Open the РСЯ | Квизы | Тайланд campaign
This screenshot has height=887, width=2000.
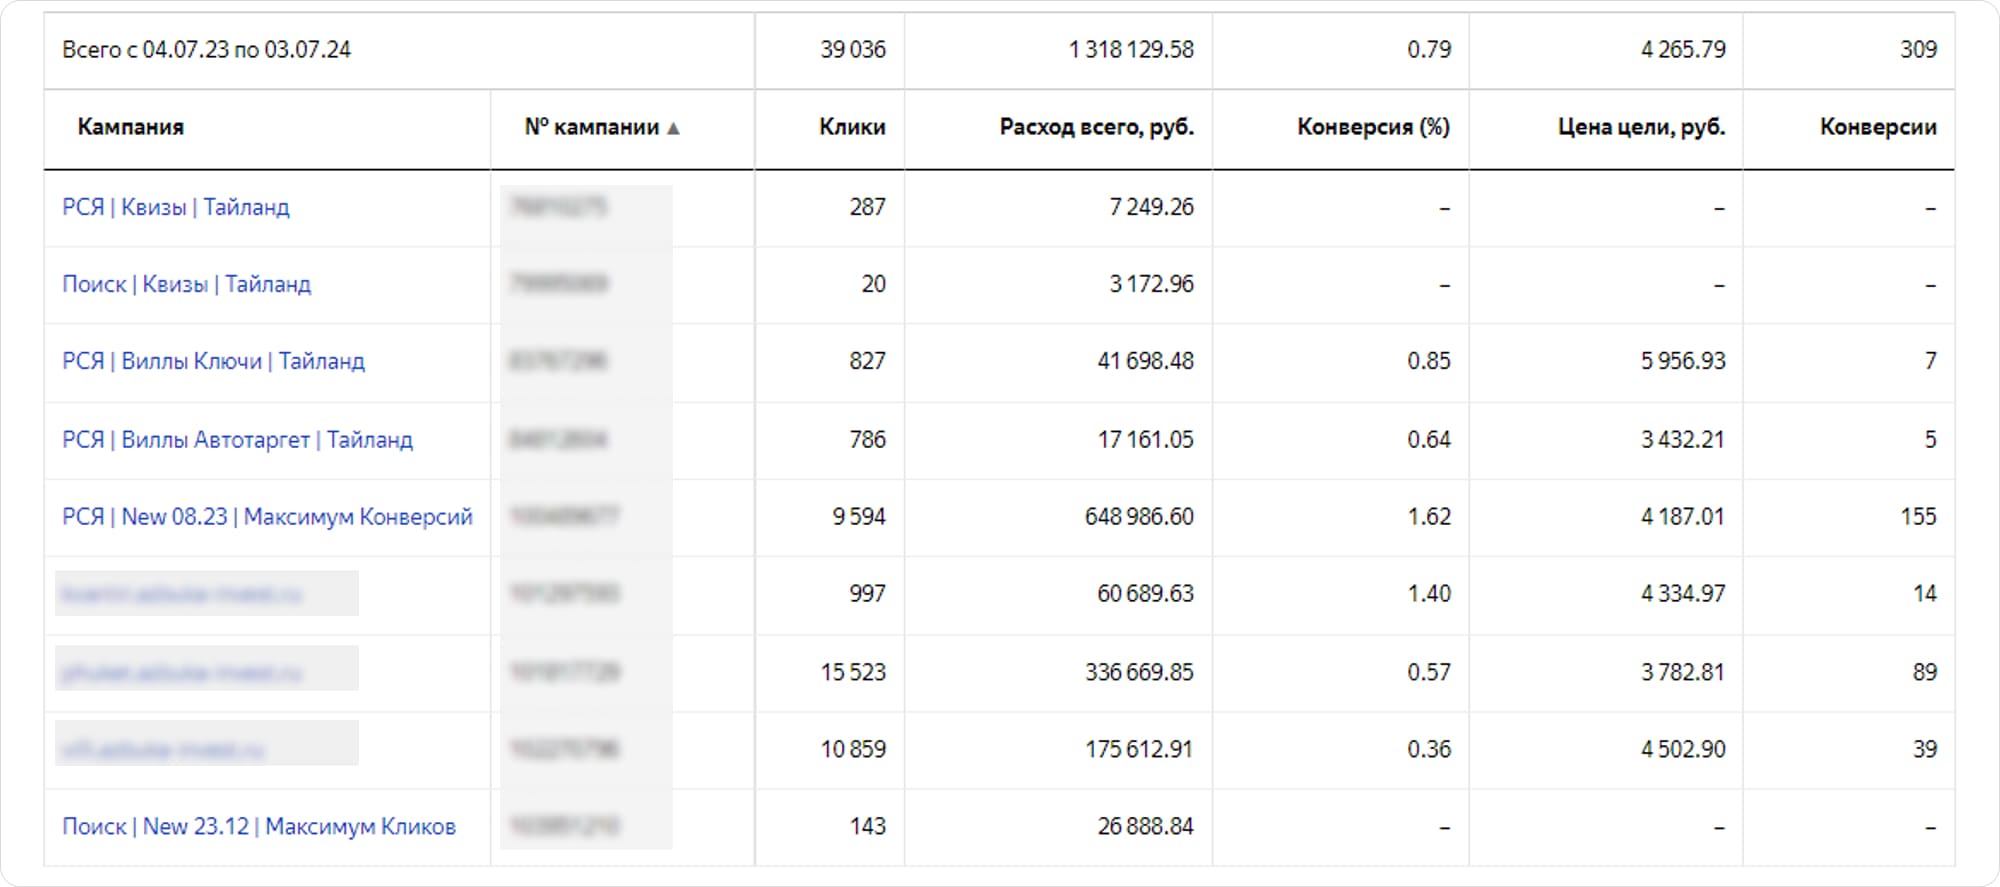[x=175, y=207]
